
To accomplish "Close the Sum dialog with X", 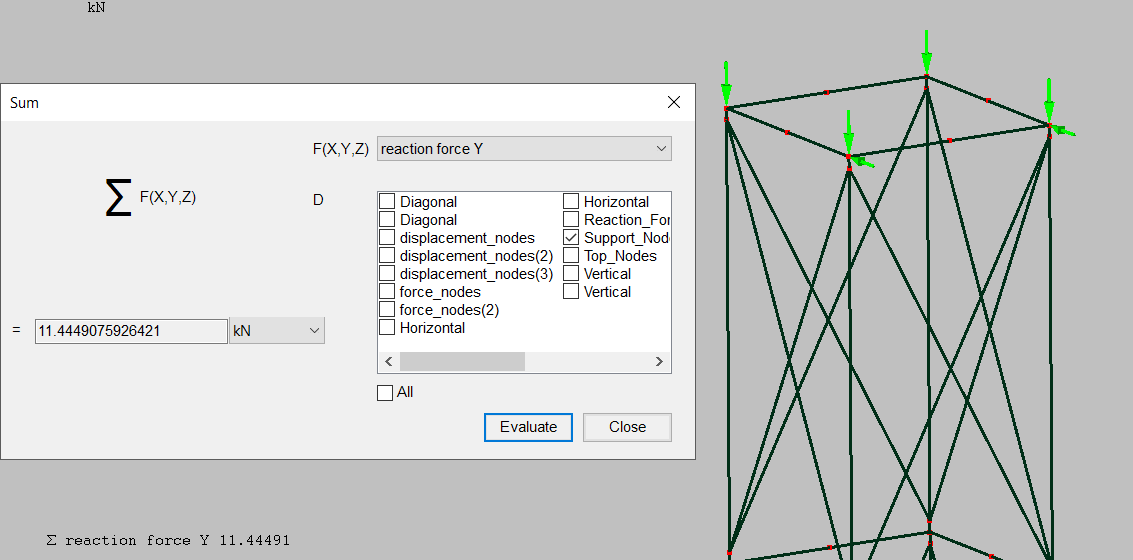I will [x=673, y=103].
